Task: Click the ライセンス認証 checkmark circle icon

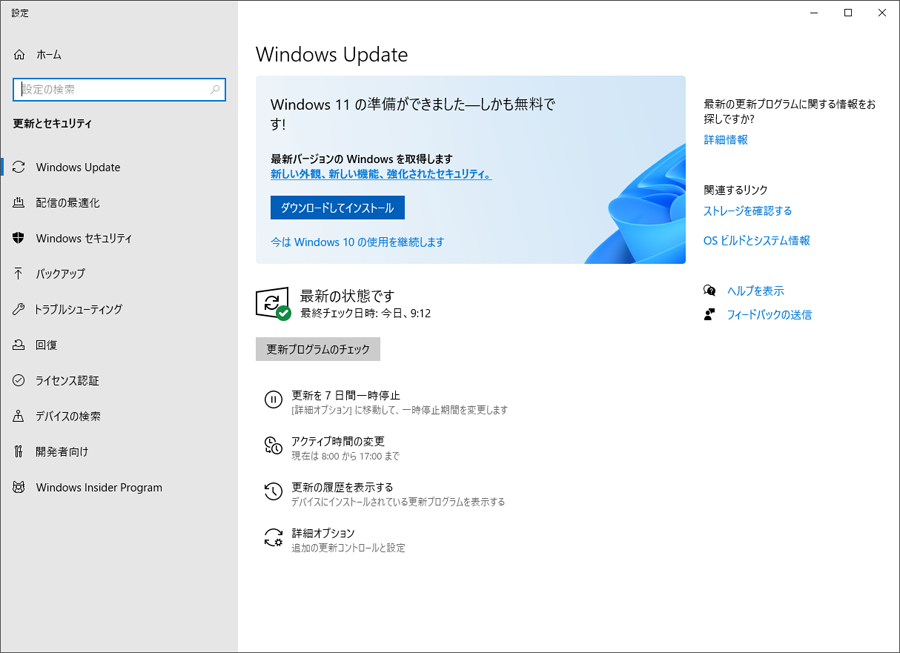Action: tap(18, 380)
